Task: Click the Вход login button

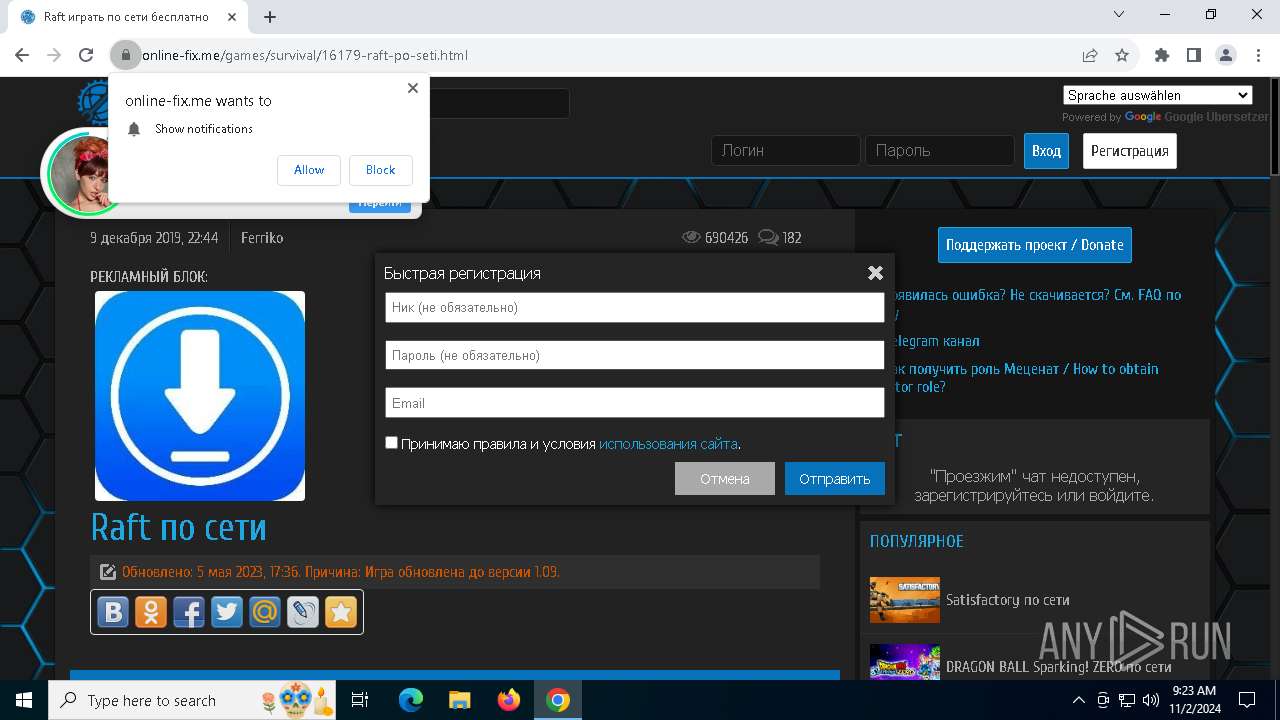Action: (x=1046, y=151)
